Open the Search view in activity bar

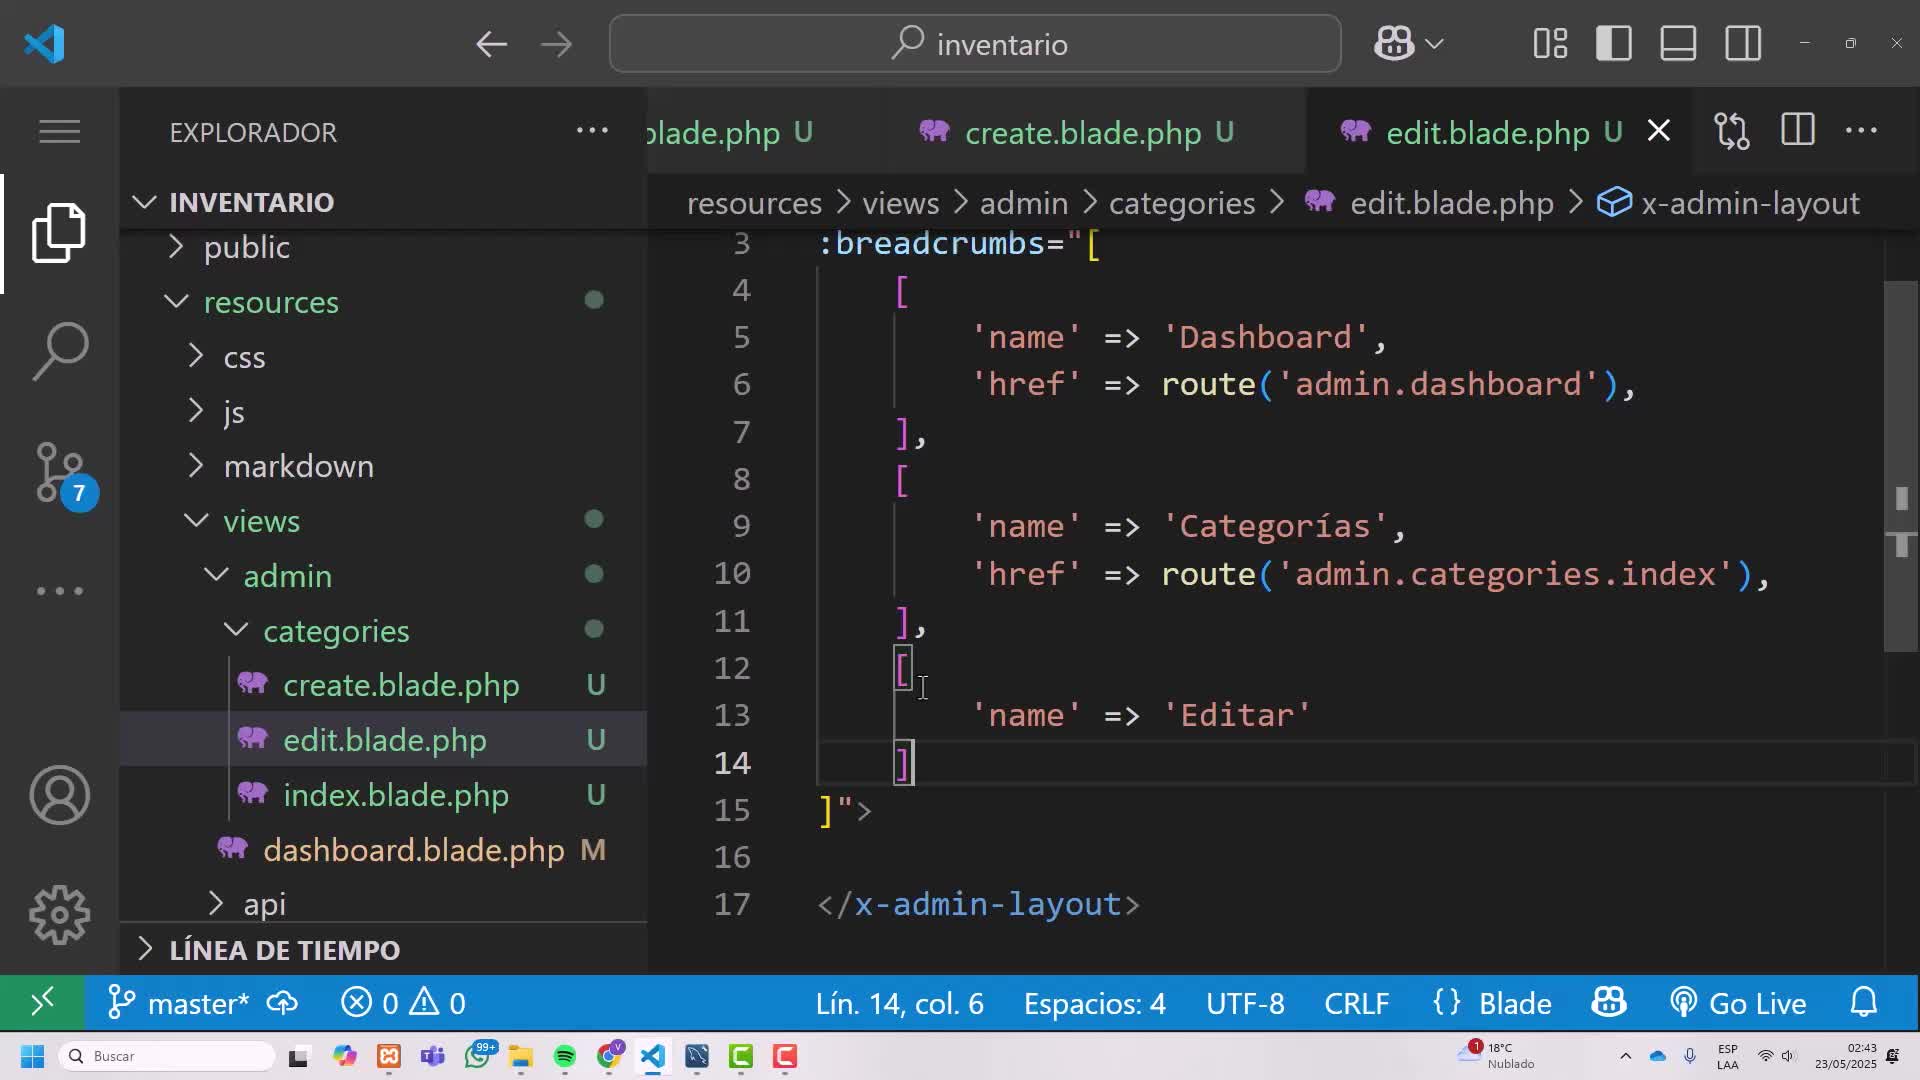click(59, 351)
